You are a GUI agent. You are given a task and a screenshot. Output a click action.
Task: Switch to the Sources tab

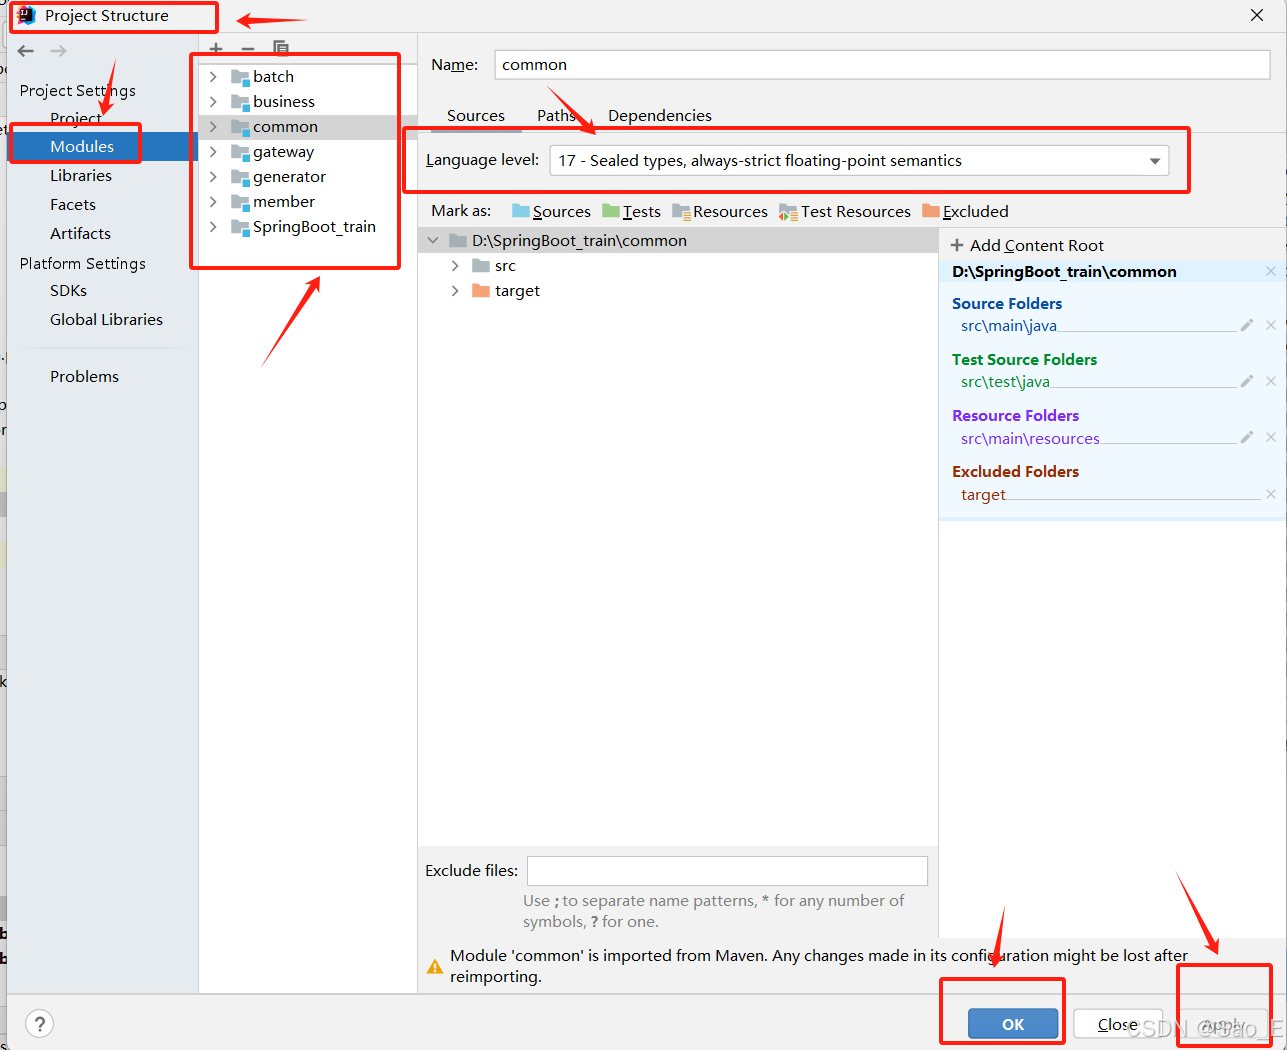click(x=476, y=115)
